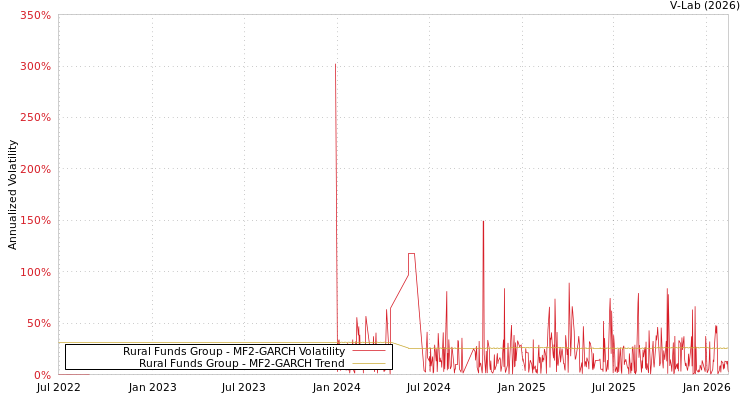Viewport: 750px width, 400px height.
Task: Click the red legend line sample
Action: (x=369, y=351)
